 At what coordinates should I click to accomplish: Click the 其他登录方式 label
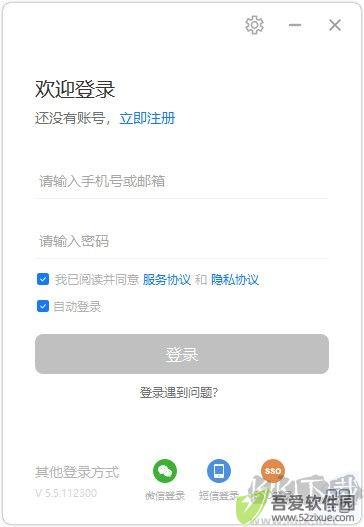pos(77,472)
